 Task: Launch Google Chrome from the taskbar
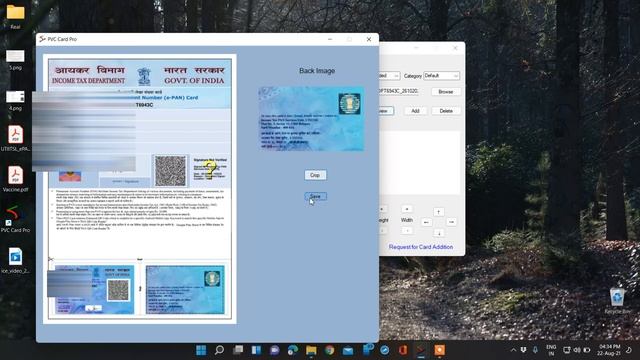coord(329,350)
